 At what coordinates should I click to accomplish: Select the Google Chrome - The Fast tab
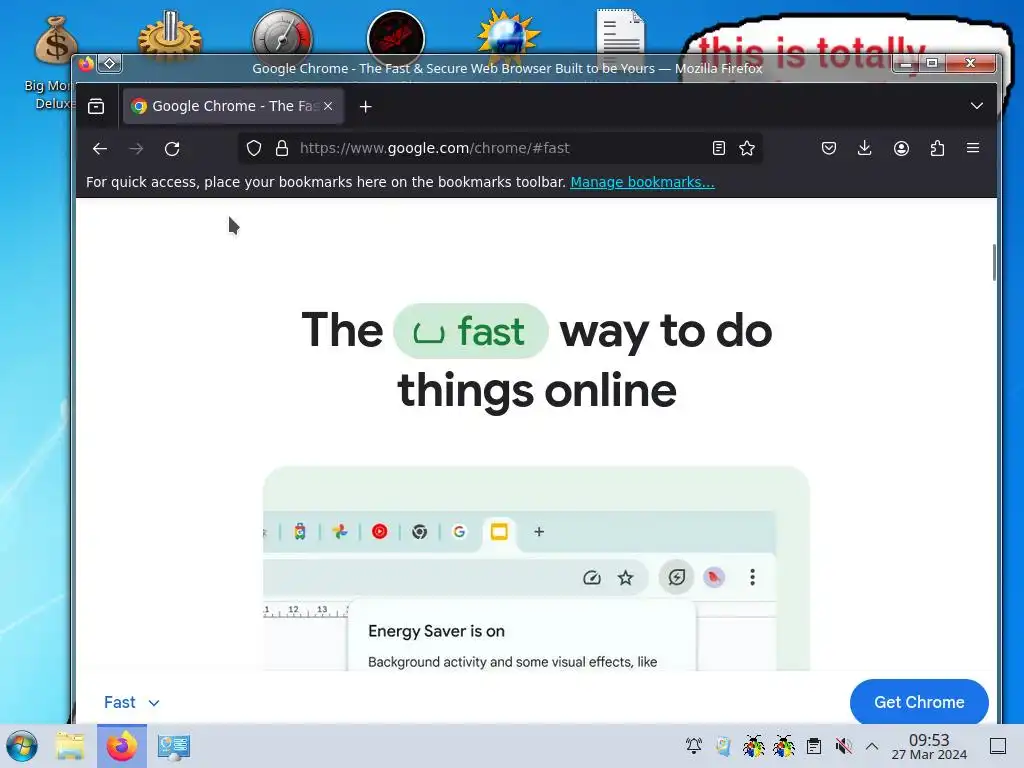233,106
